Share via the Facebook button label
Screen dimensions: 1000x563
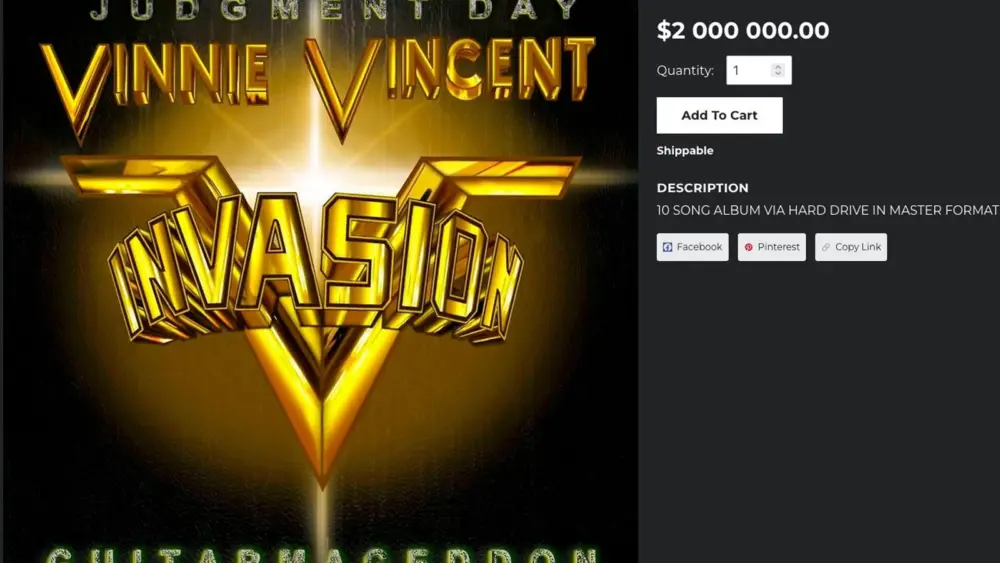pyautogui.click(x=699, y=247)
